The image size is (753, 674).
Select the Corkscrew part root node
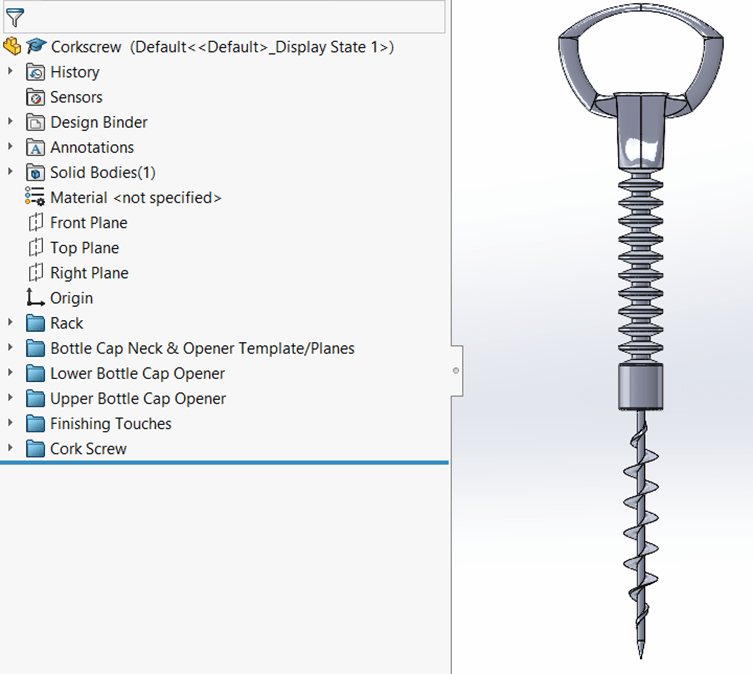(x=86, y=47)
